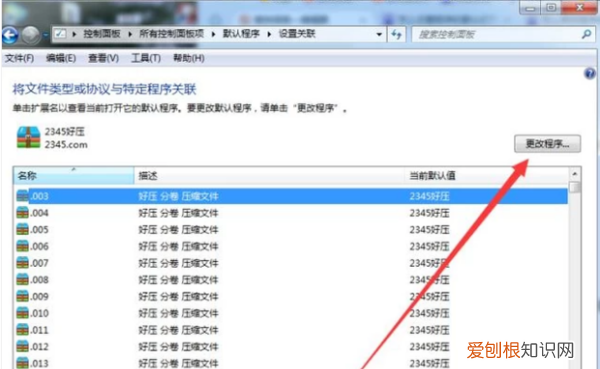
Task: Open the 查看(V) menu
Action: coord(103,58)
